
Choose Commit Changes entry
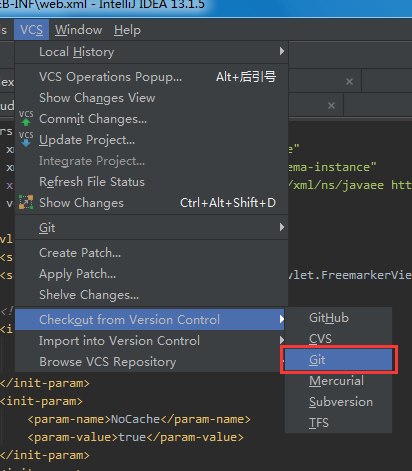pyautogui.click(x=151, y=119)
